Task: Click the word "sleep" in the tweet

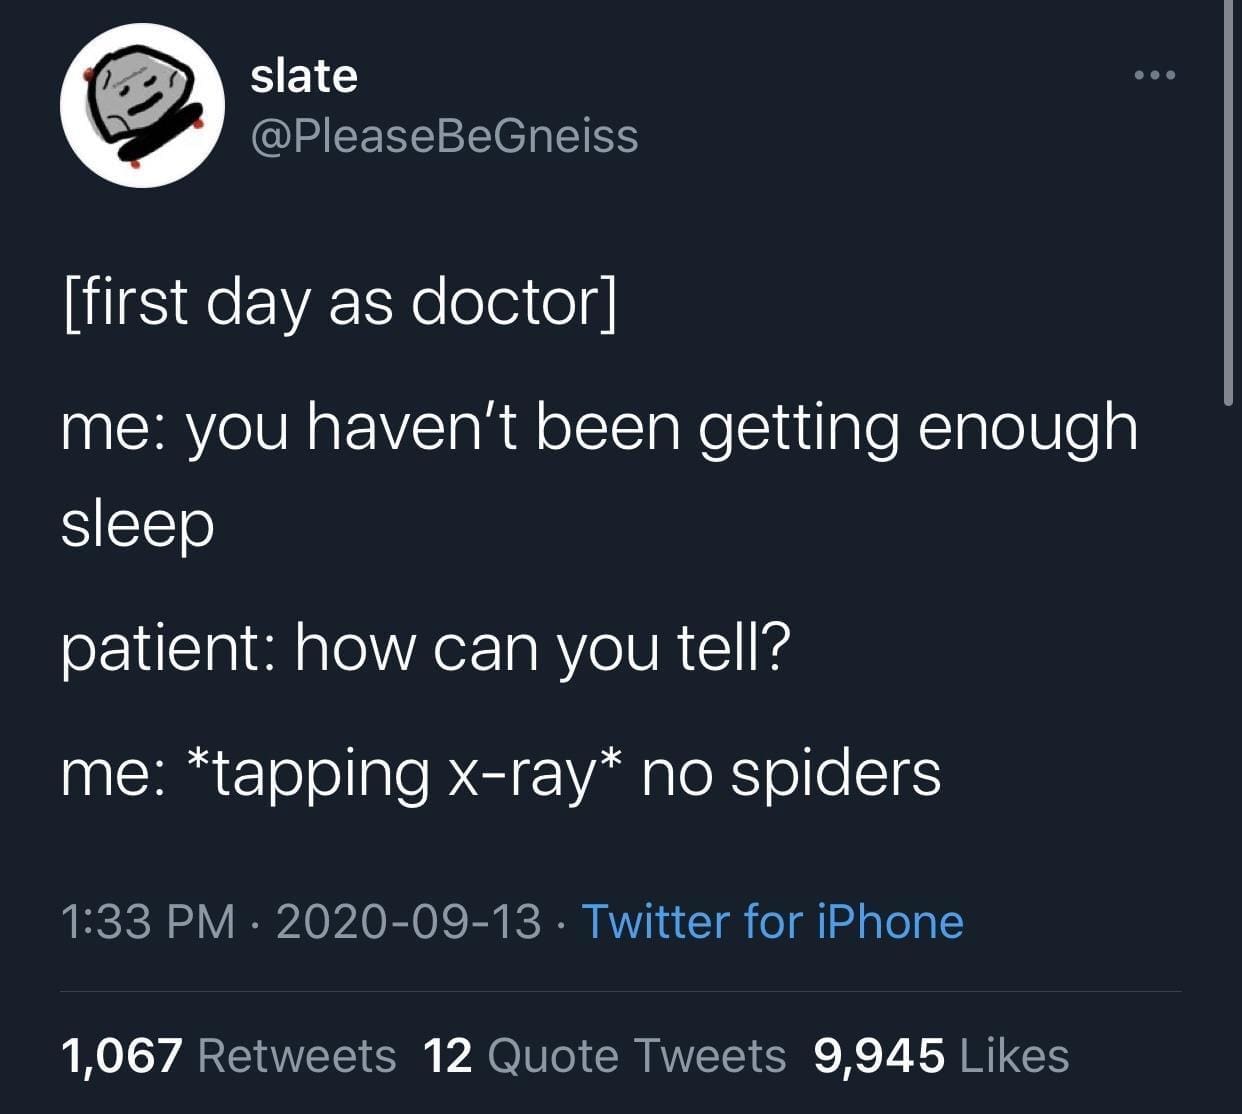Action: [x=138, y=525]
